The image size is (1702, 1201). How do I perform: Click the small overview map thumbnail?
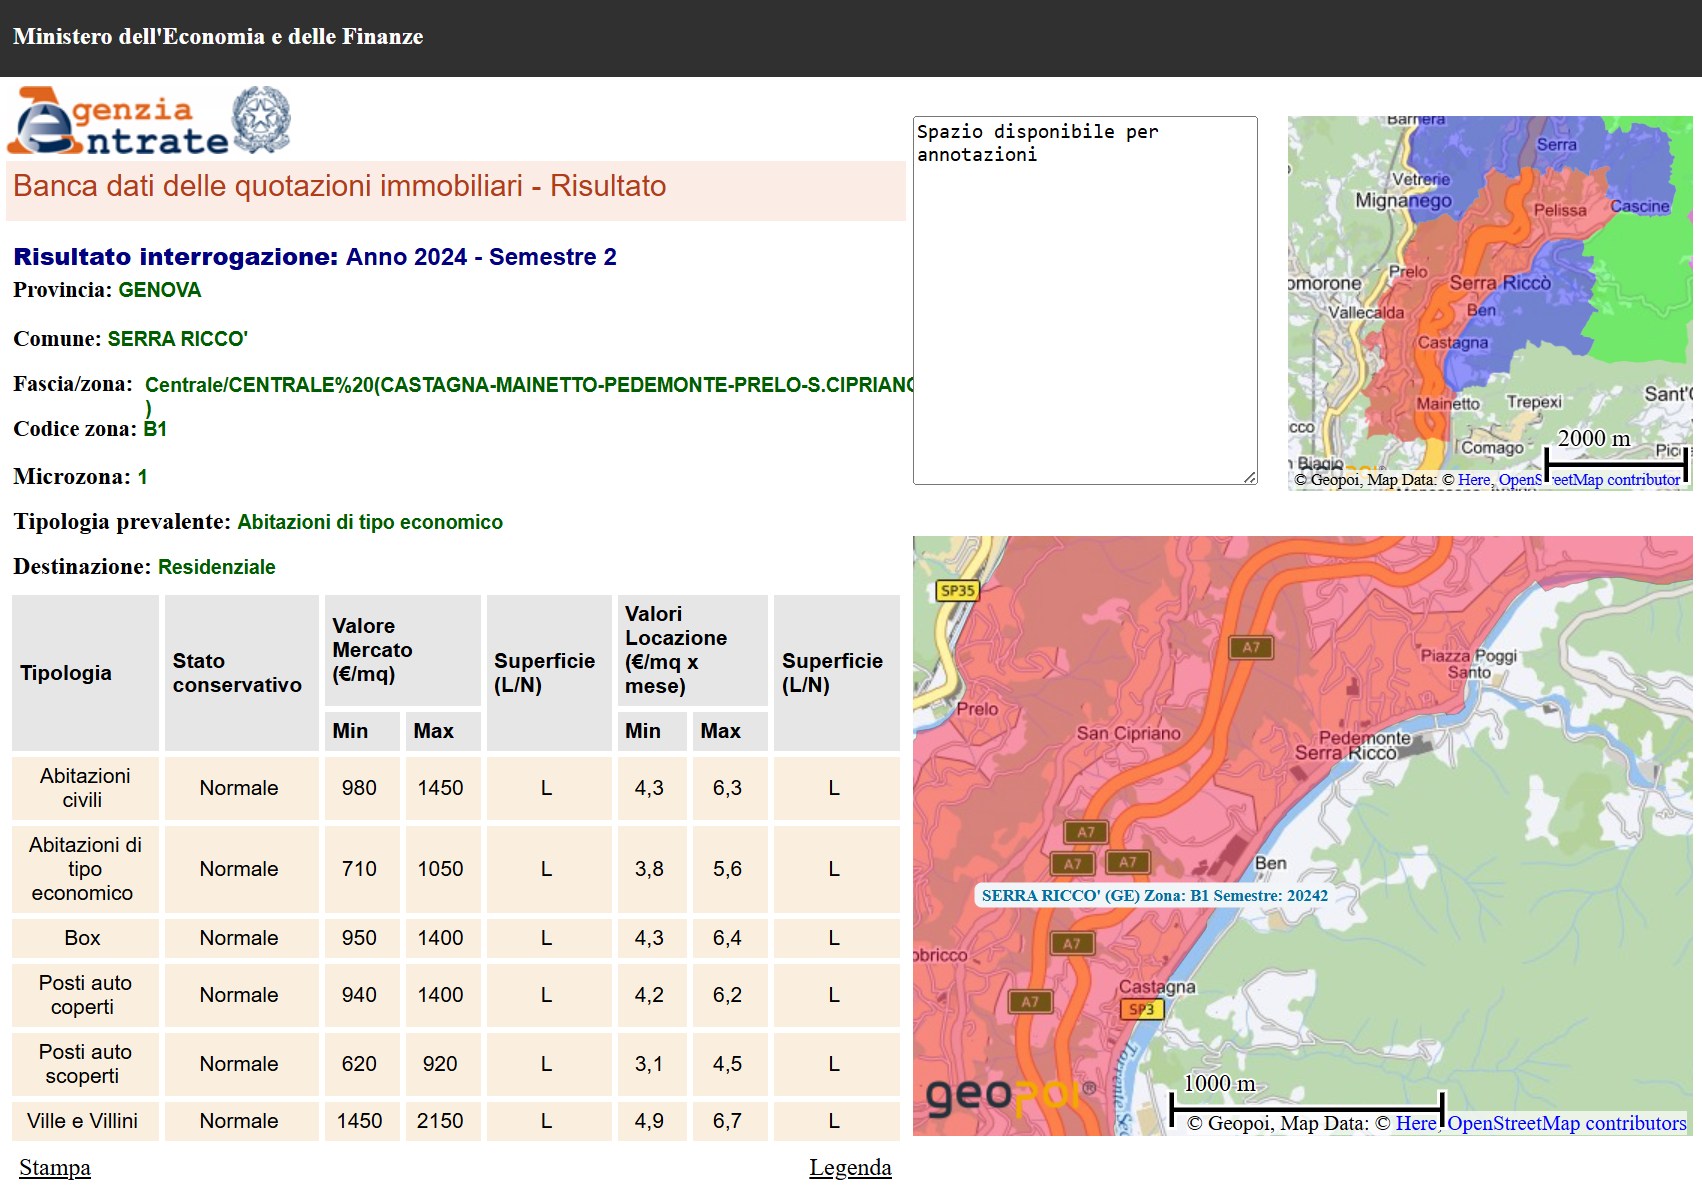point(1489,300)
